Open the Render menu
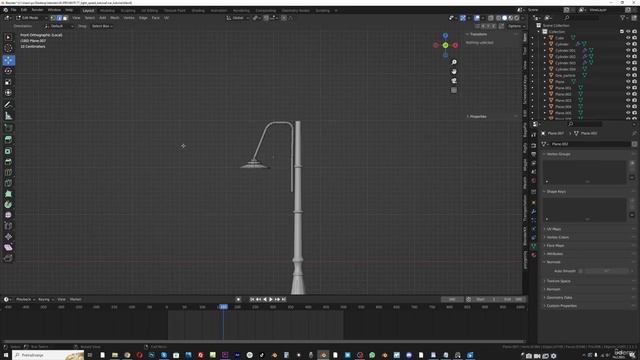Screen dimensions: 640x360 tap(37, 10)
